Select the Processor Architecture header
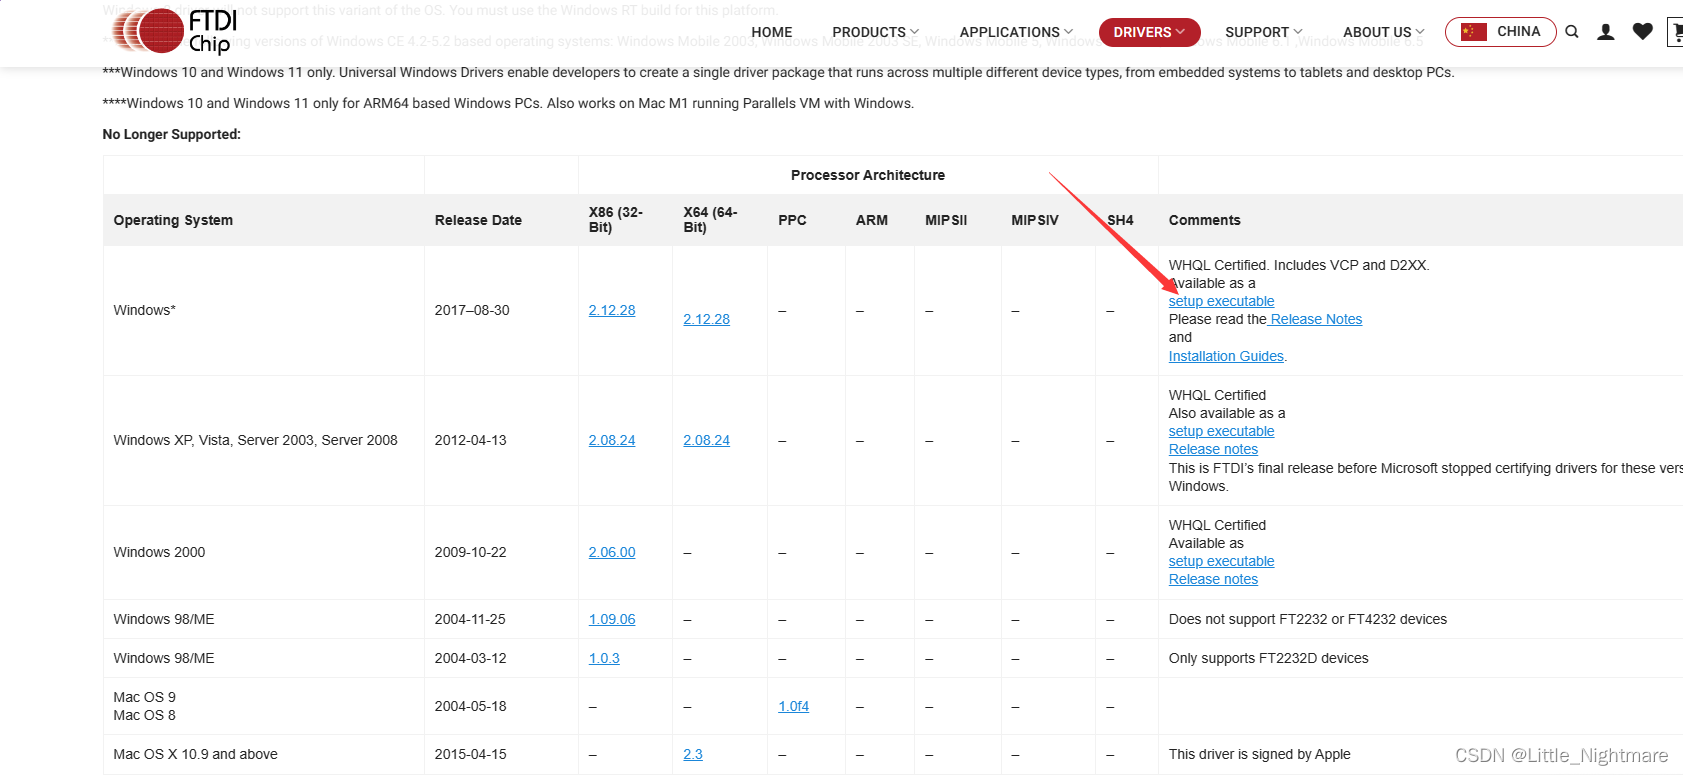The height and width of the screenshot is (775, 1683). point(868,175)
